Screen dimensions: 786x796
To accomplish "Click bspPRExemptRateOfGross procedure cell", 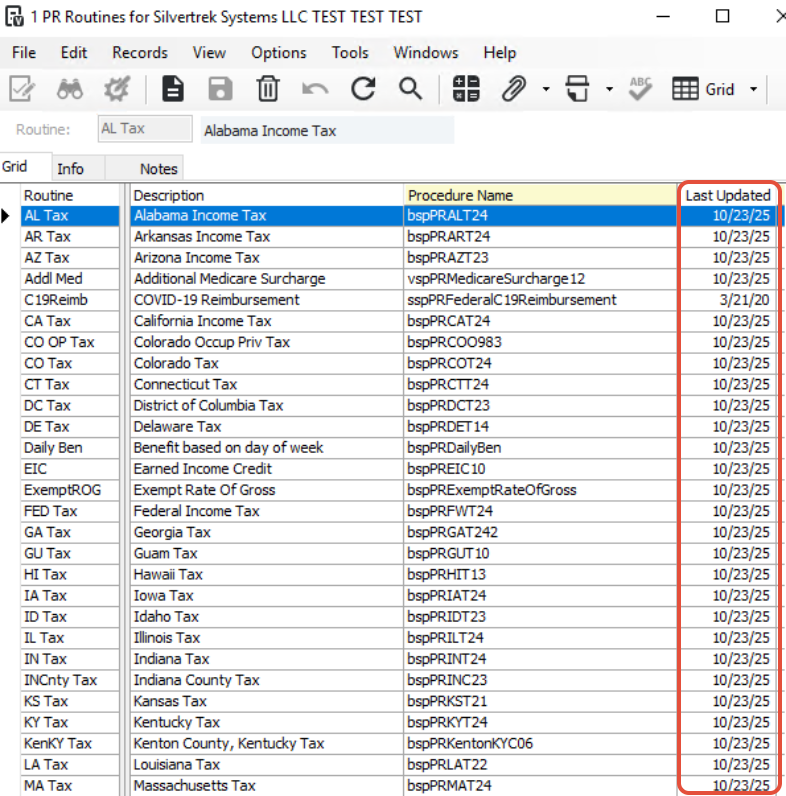I will point(540,490).
